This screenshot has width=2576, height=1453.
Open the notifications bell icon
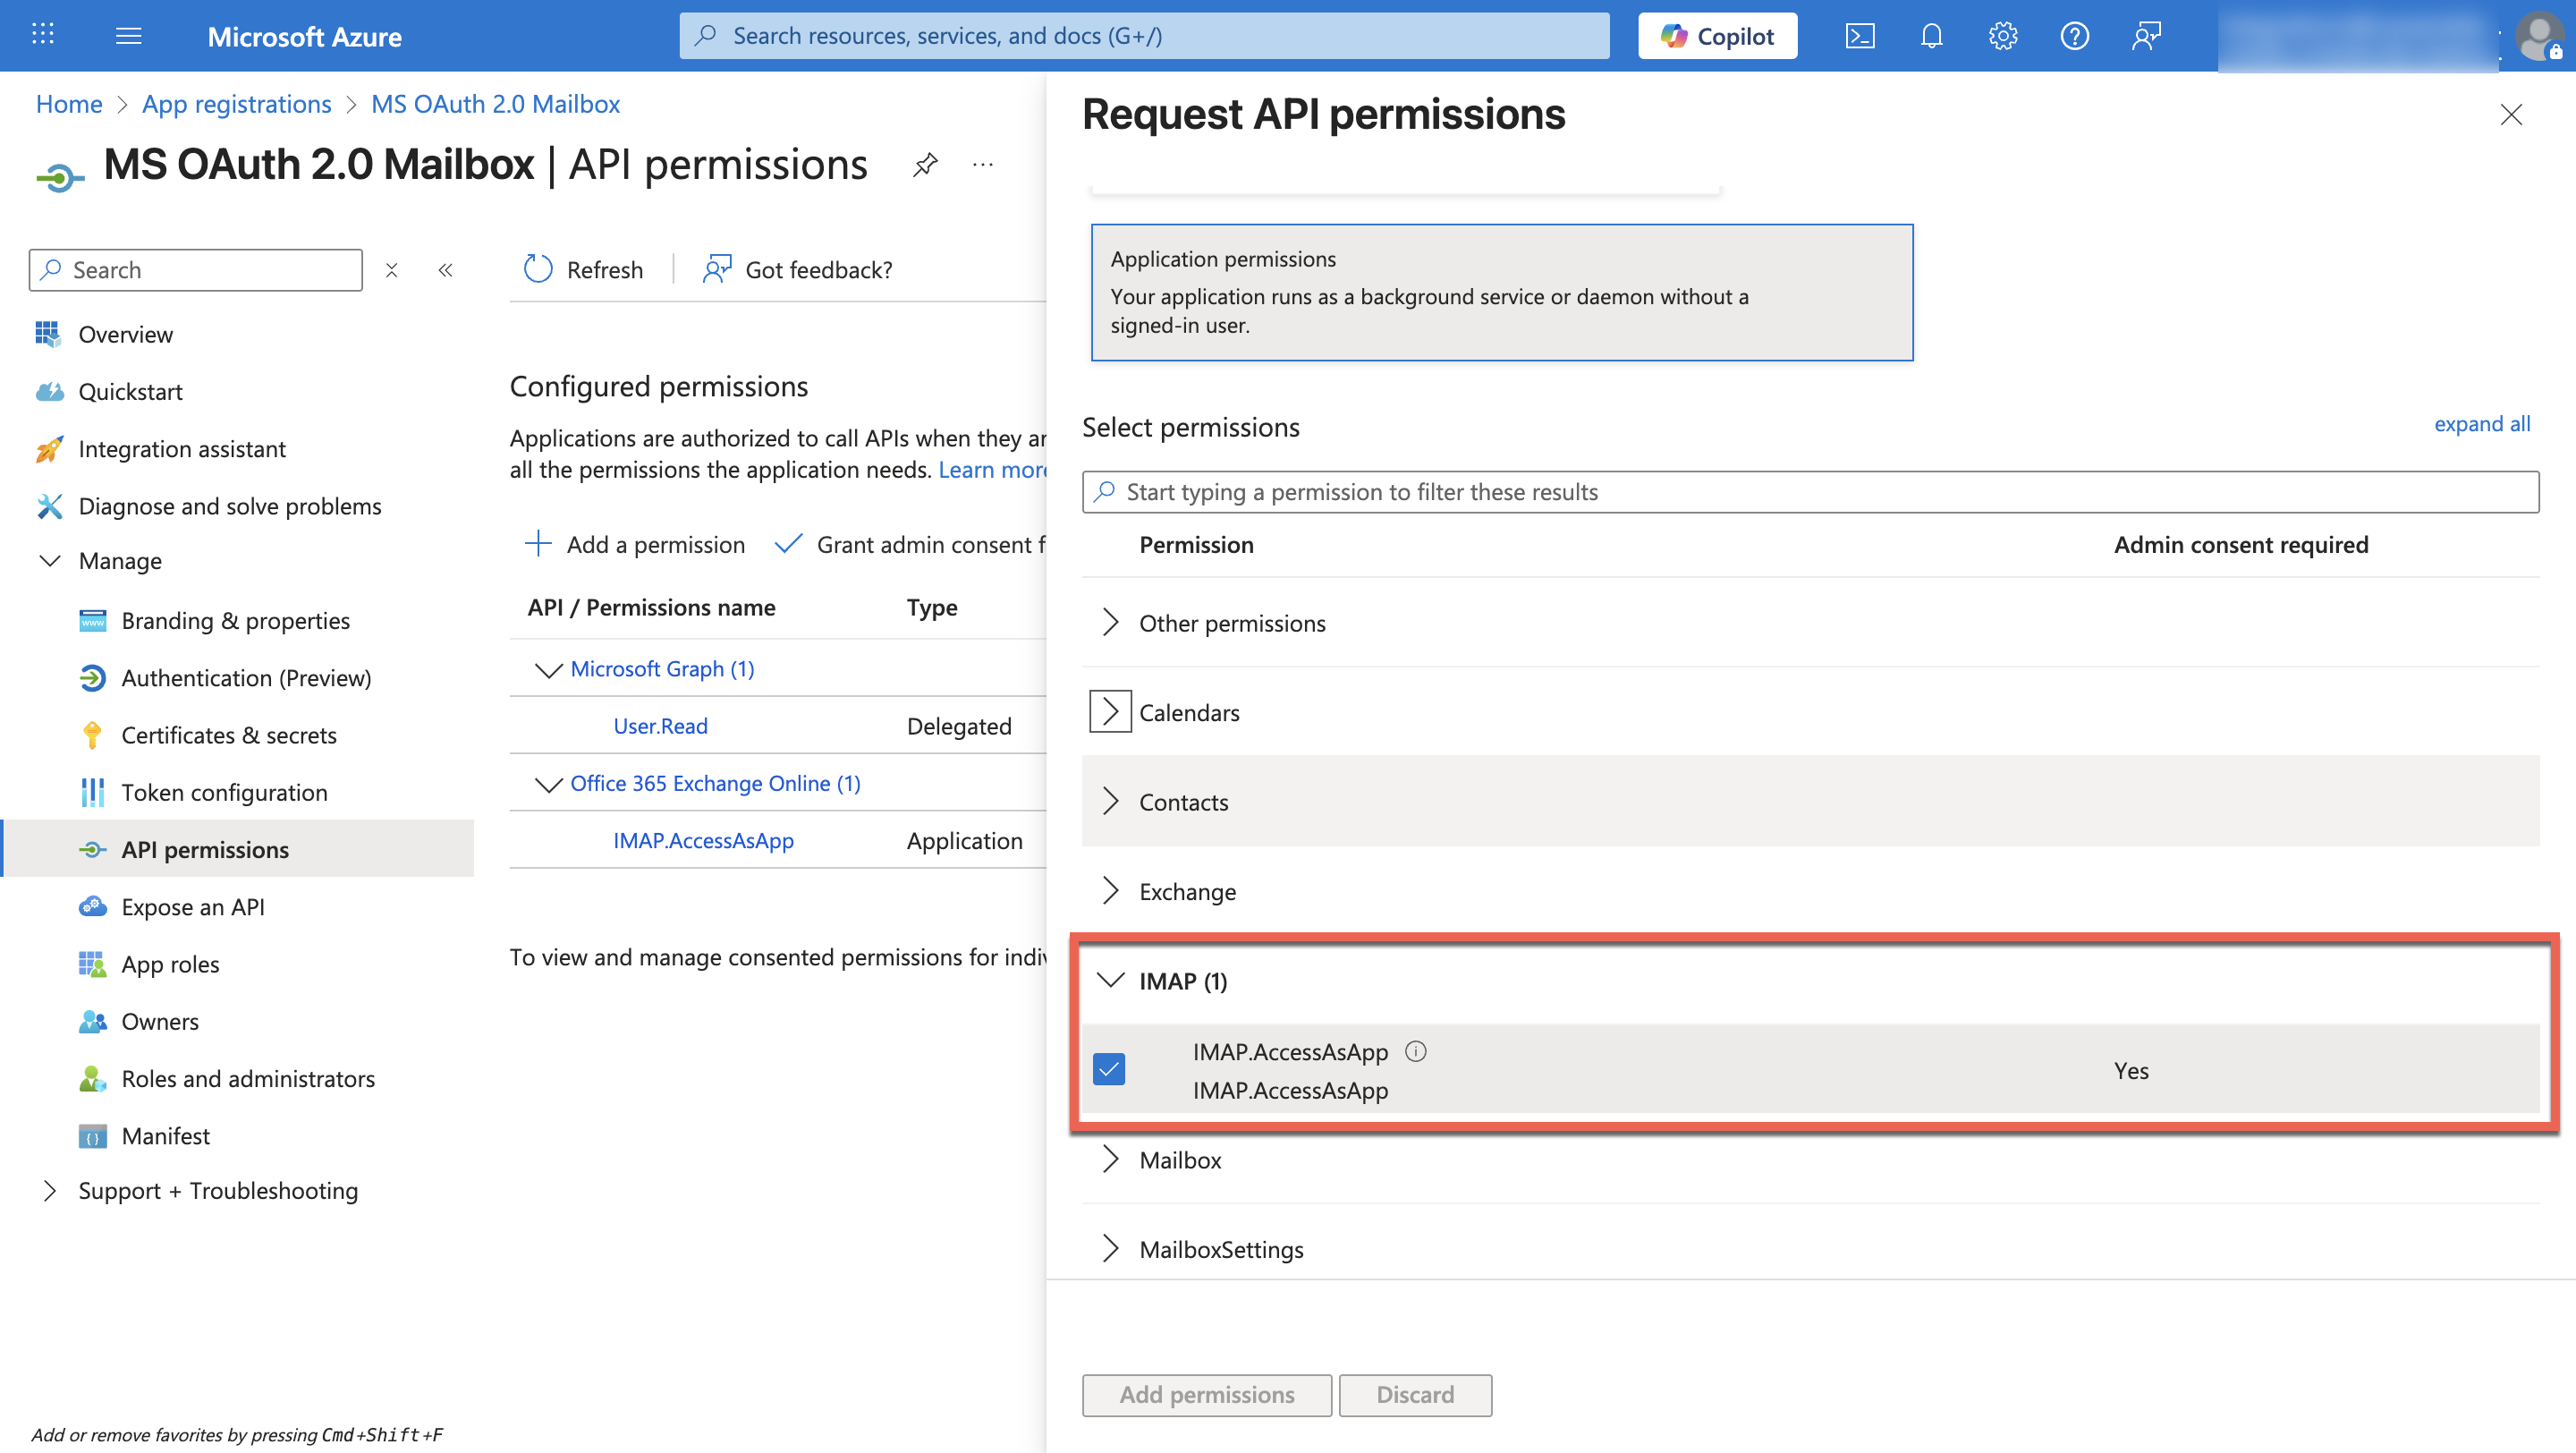click(x=1931, y=37)
